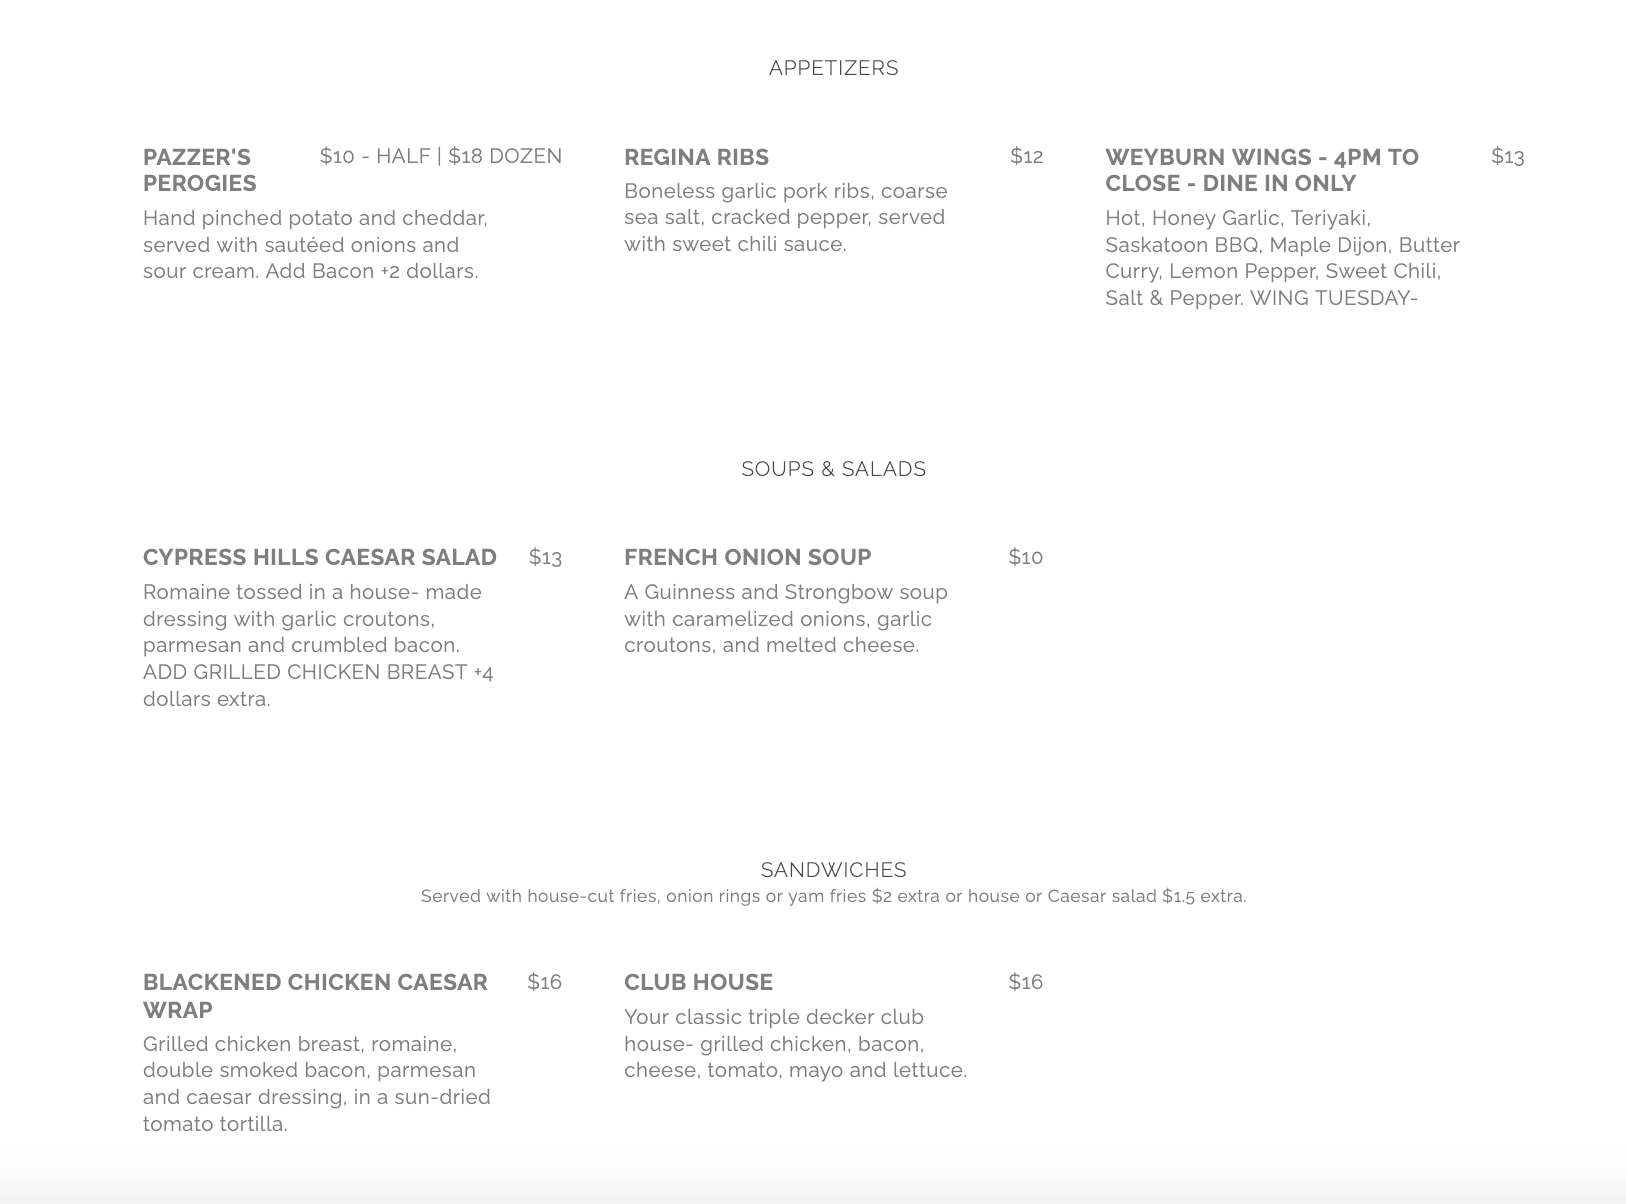Click the Appetizers section heading
1626x1204 pixels.
[x=833, y=68]
